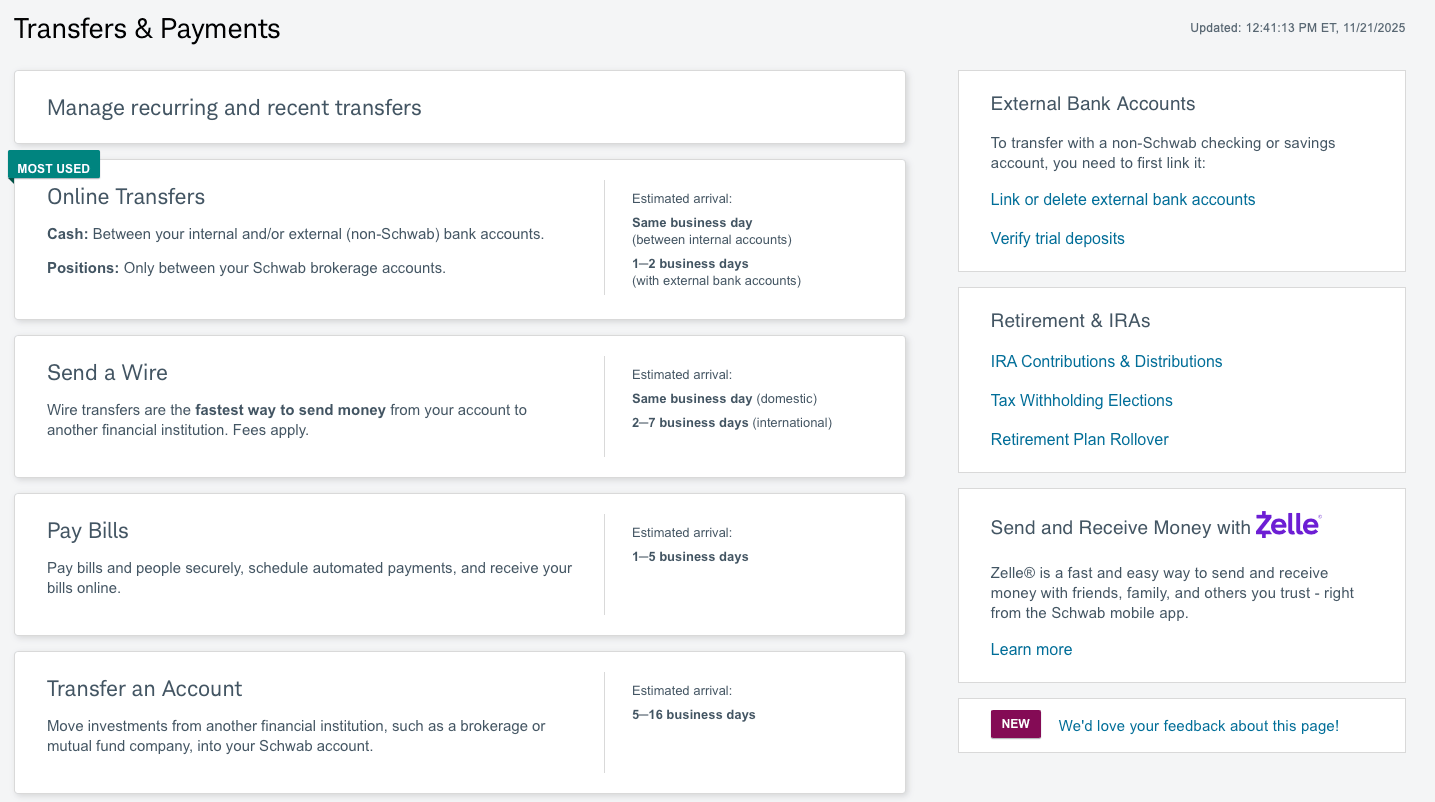This screenshot has width=1435, height=802.
Task: Click the External Bank Accounts heading
Action: (1092, 104)
